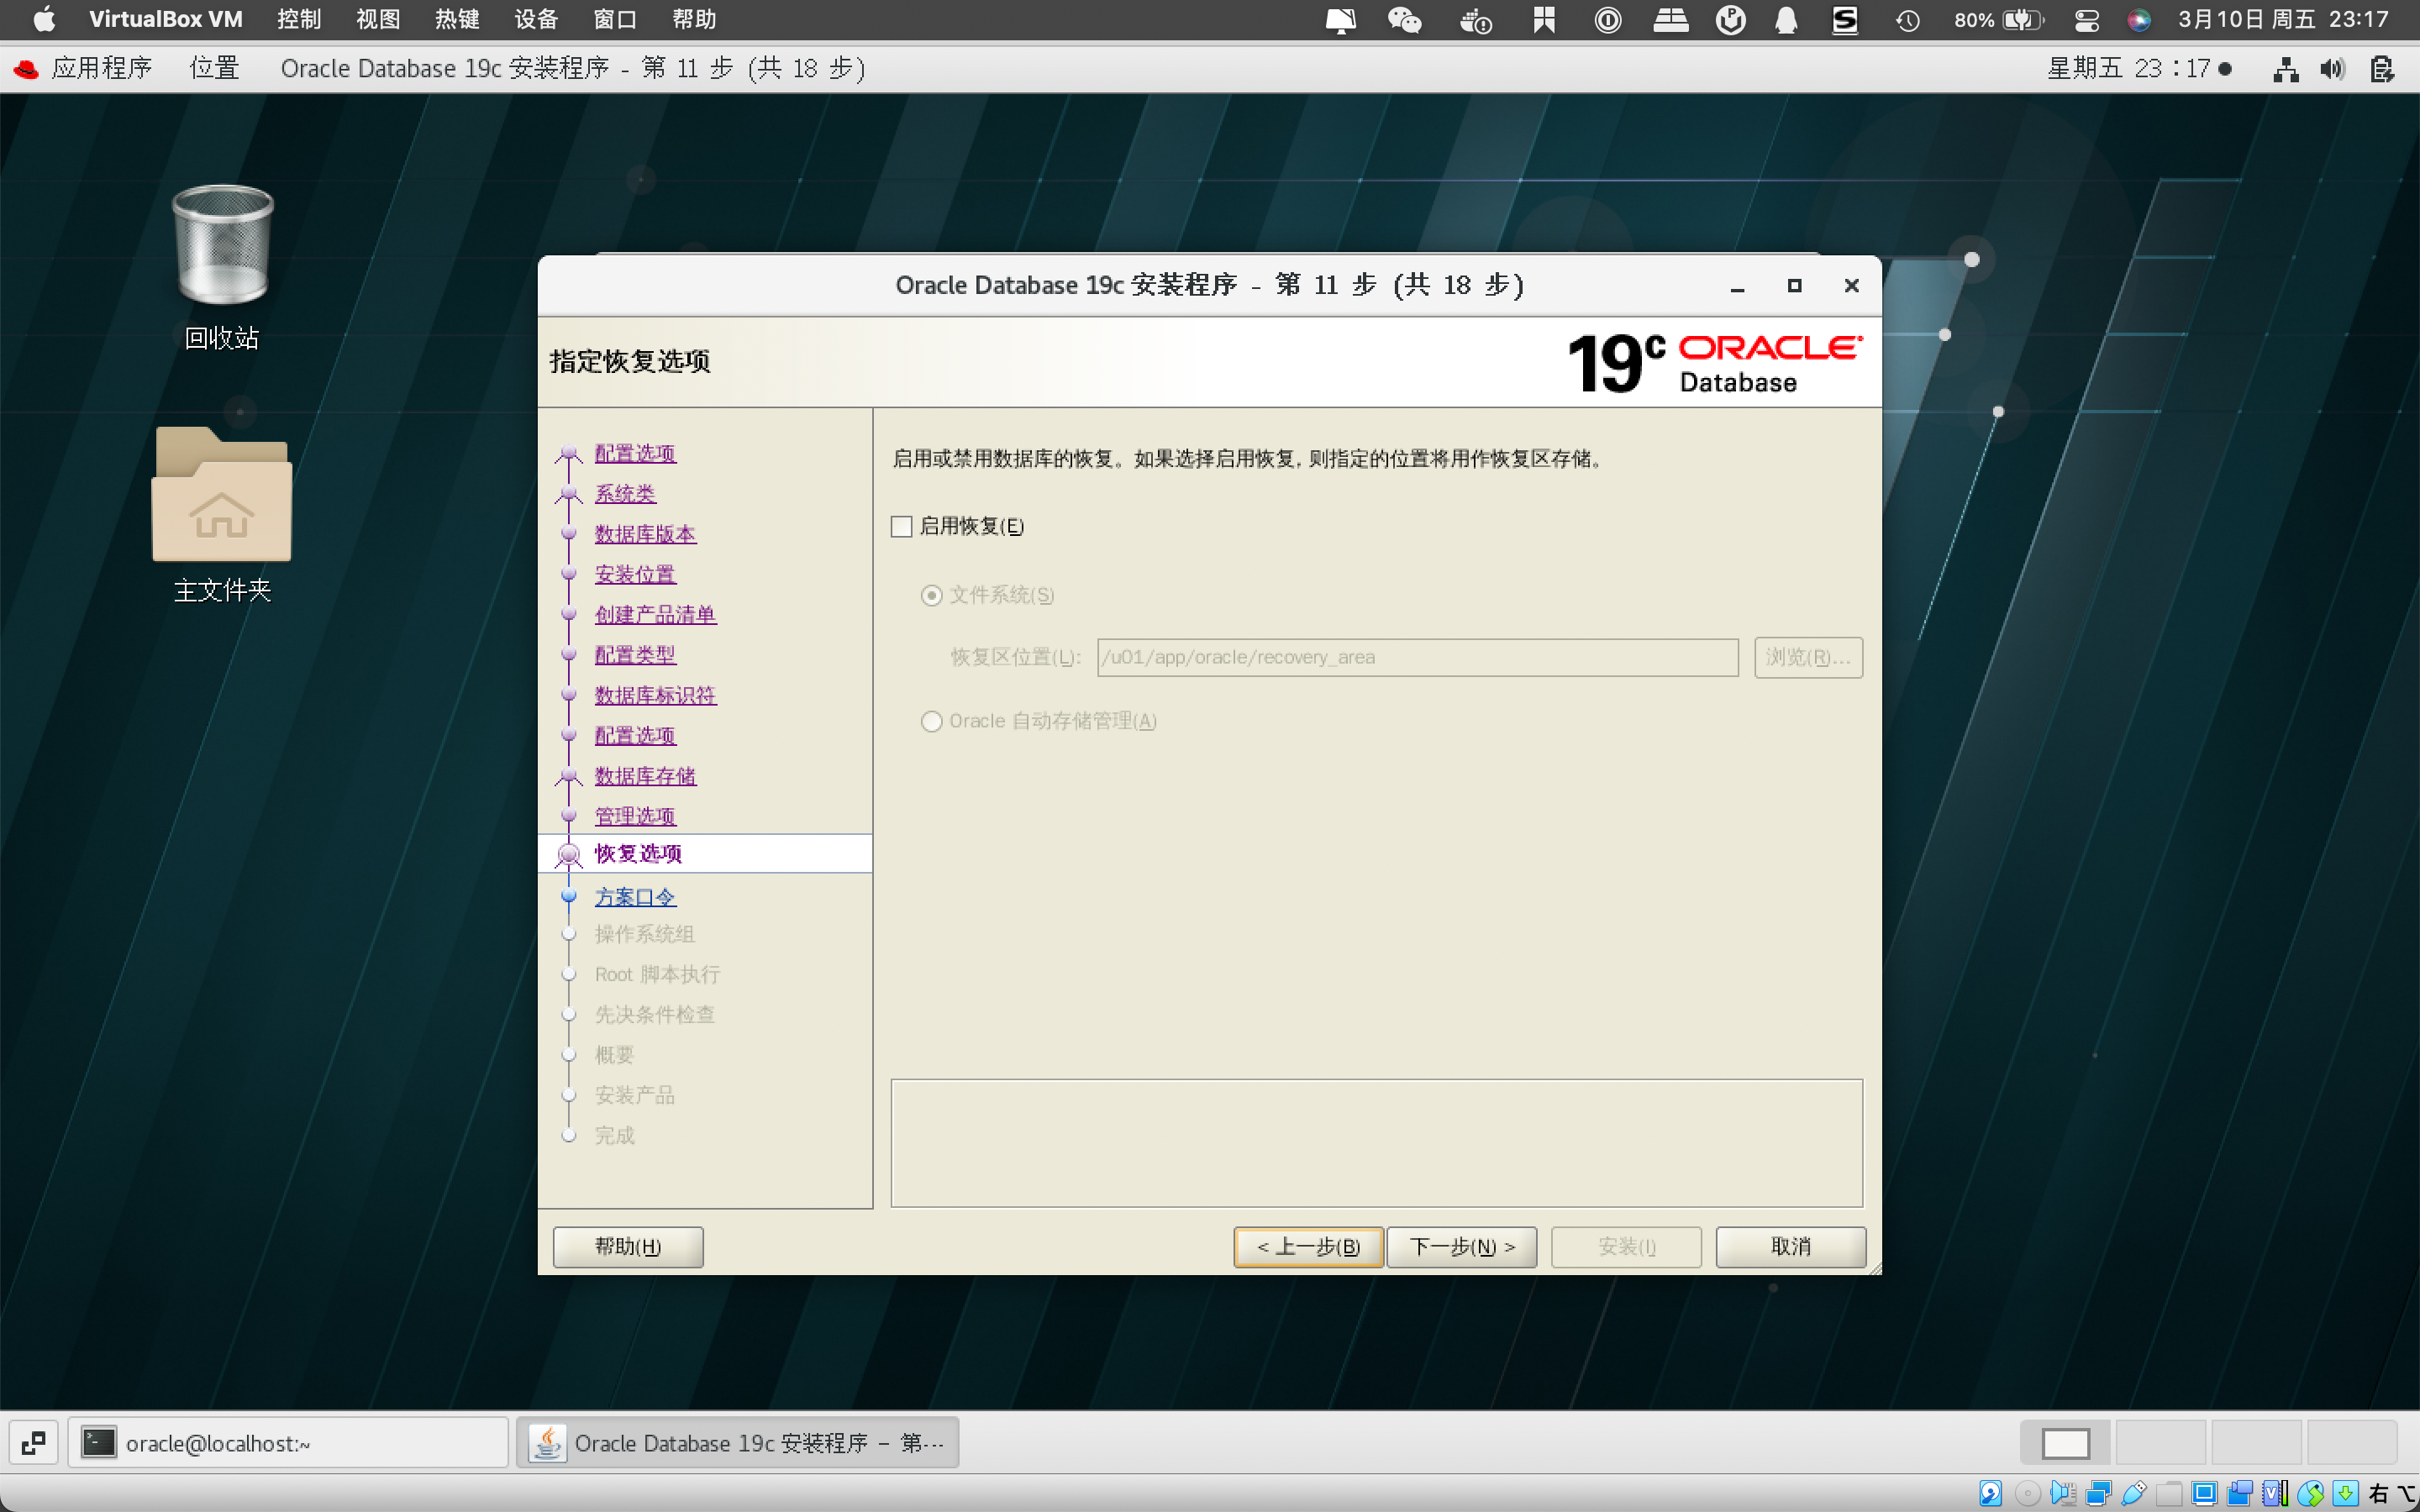Go to the 数据库标识符 step link
Image resolution: width=2420 pixels, height=1512 pixels.
point(655,695)
